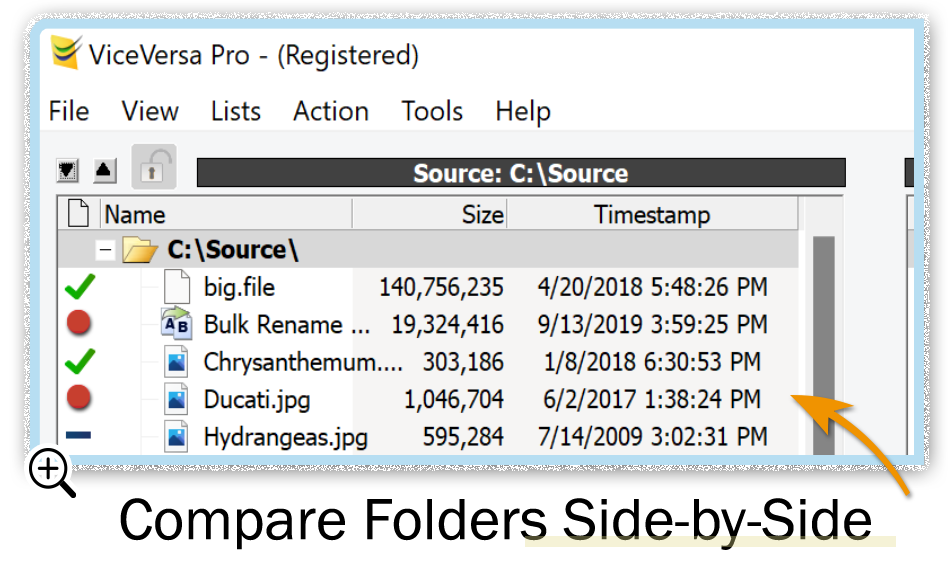Select the Chrysanthemum.... file name
This screenshot has height=562, width=950.
point(303,362)
